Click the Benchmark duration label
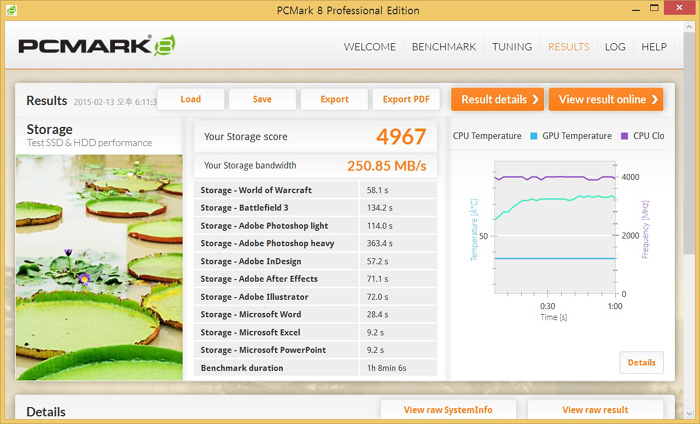The height and width of the screenshot is (424, 700). tap(242, 368)
